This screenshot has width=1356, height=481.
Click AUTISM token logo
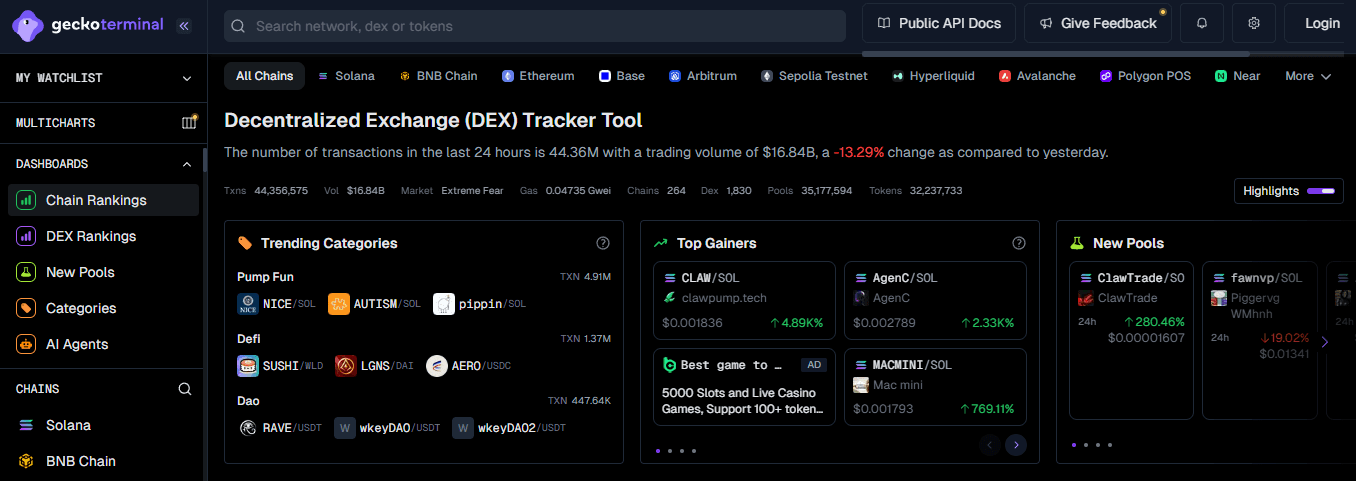[x=339, y=304]
